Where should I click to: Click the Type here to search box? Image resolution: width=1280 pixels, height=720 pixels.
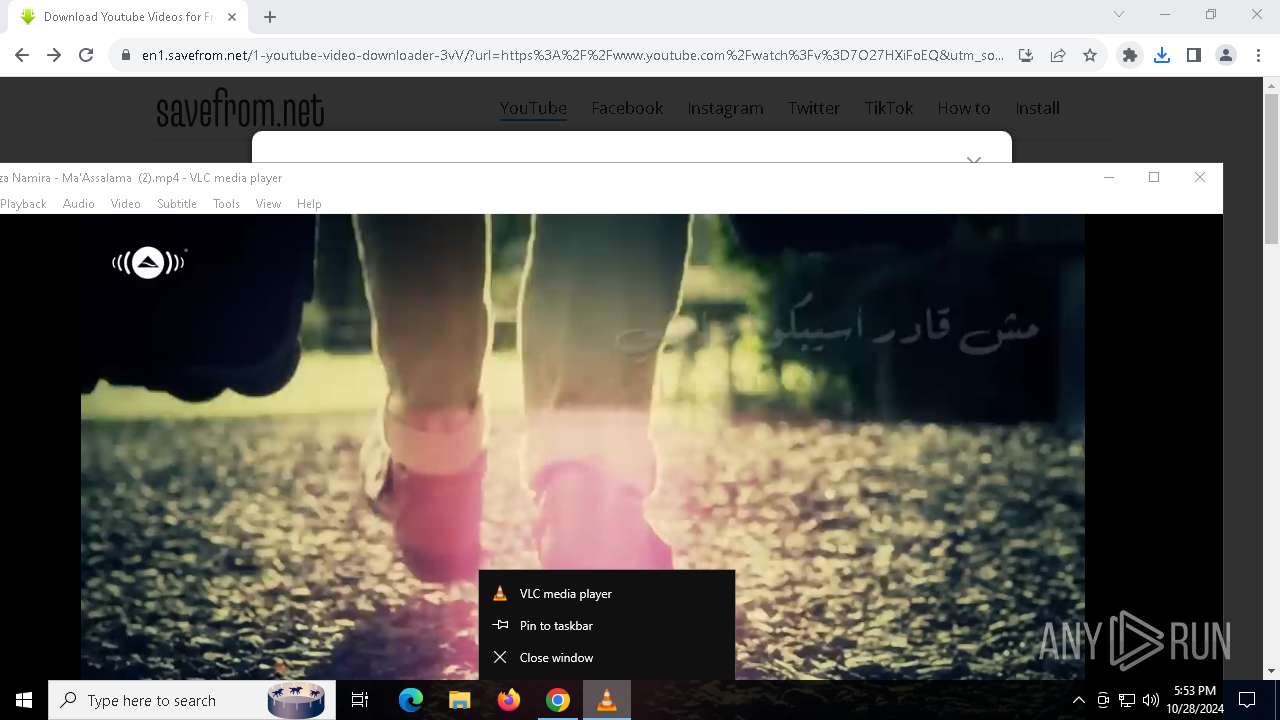click(191, 700)
